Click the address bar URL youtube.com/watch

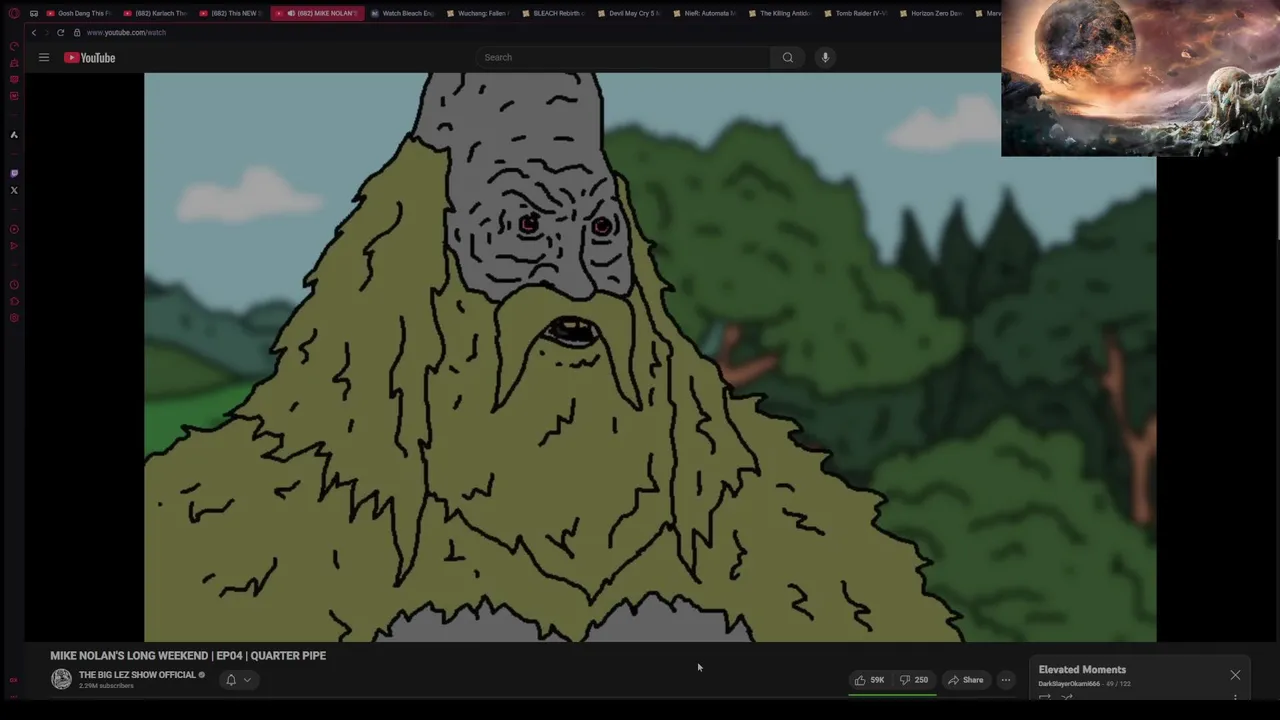pos(126,32)
